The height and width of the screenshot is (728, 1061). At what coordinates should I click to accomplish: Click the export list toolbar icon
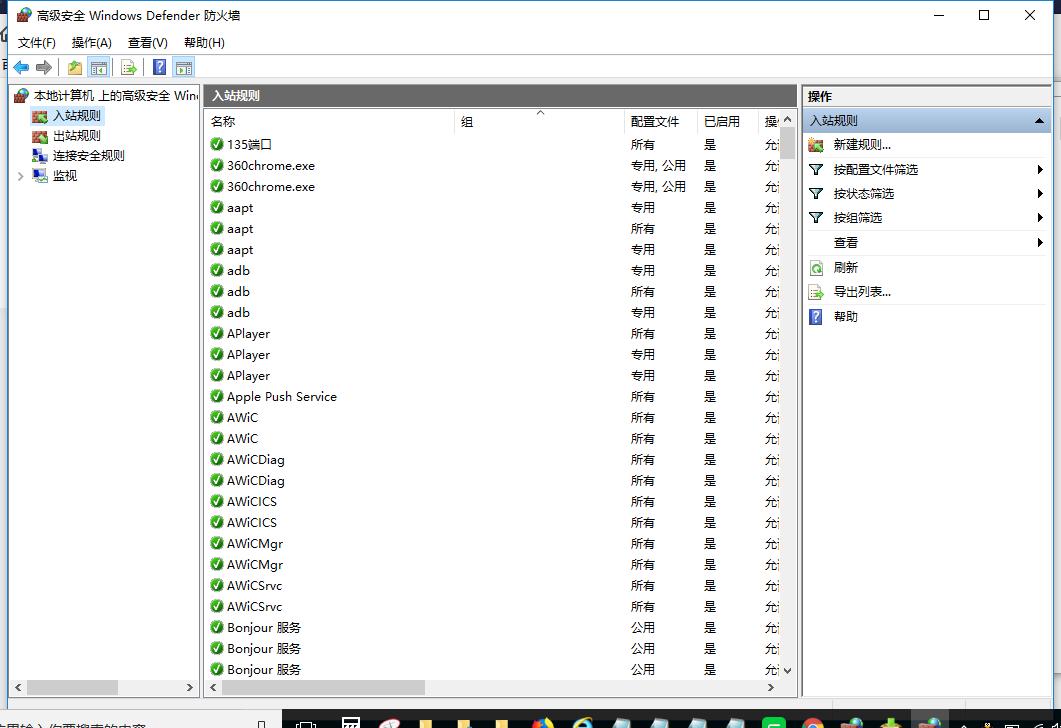pos(129,67)
